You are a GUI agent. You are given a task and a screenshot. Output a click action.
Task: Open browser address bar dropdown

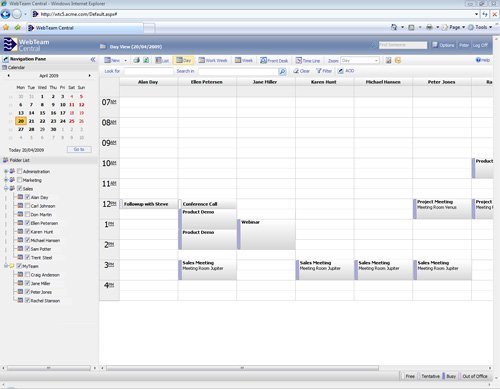coord(476,14)
